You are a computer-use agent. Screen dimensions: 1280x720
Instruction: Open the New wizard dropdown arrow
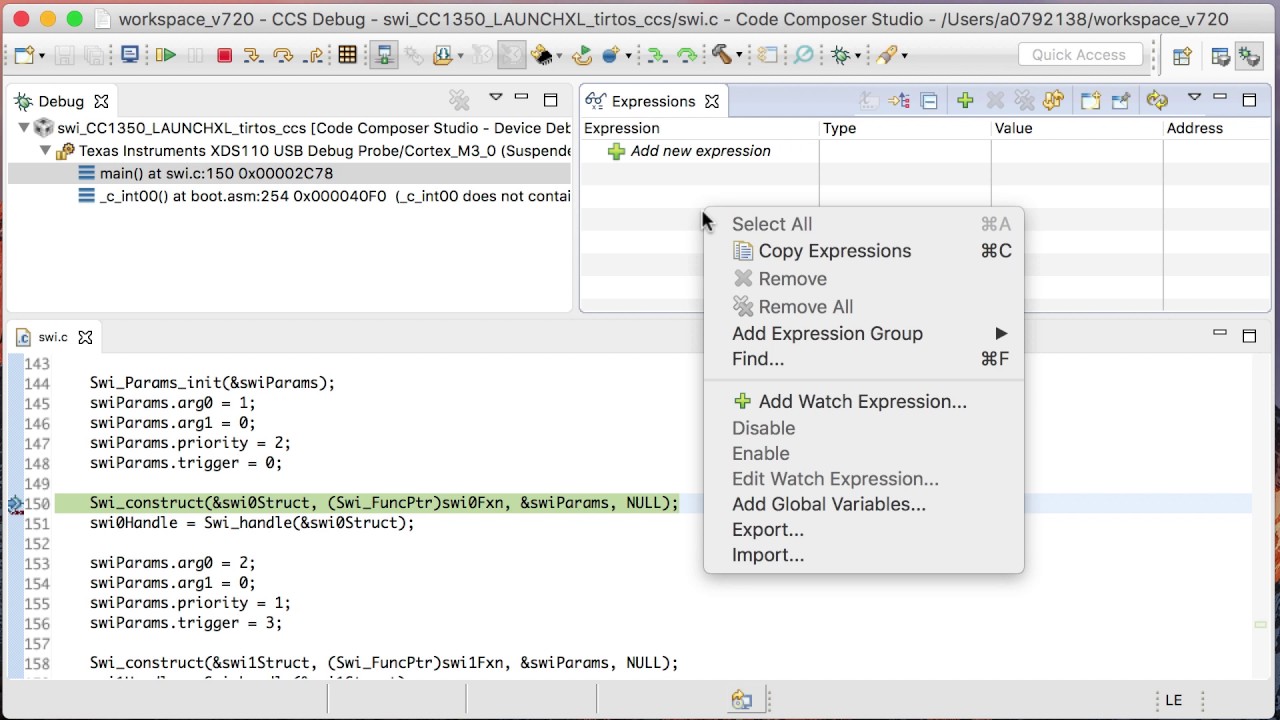tap(42, 56)
